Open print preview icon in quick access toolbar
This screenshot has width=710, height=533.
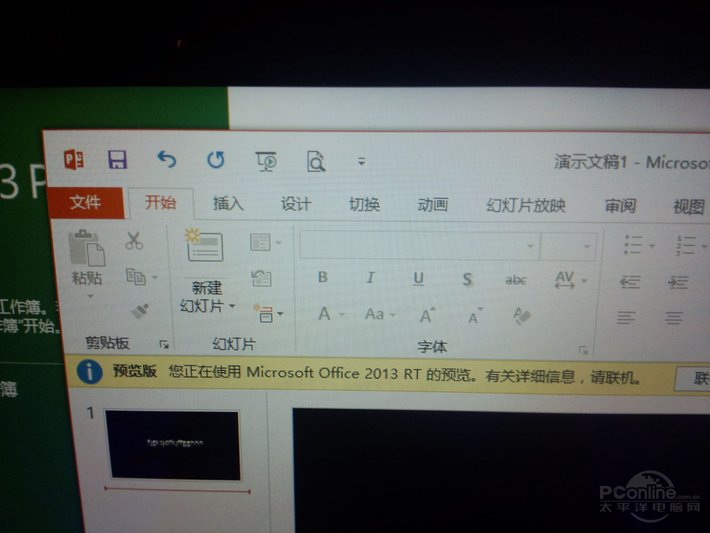point(316,162)
